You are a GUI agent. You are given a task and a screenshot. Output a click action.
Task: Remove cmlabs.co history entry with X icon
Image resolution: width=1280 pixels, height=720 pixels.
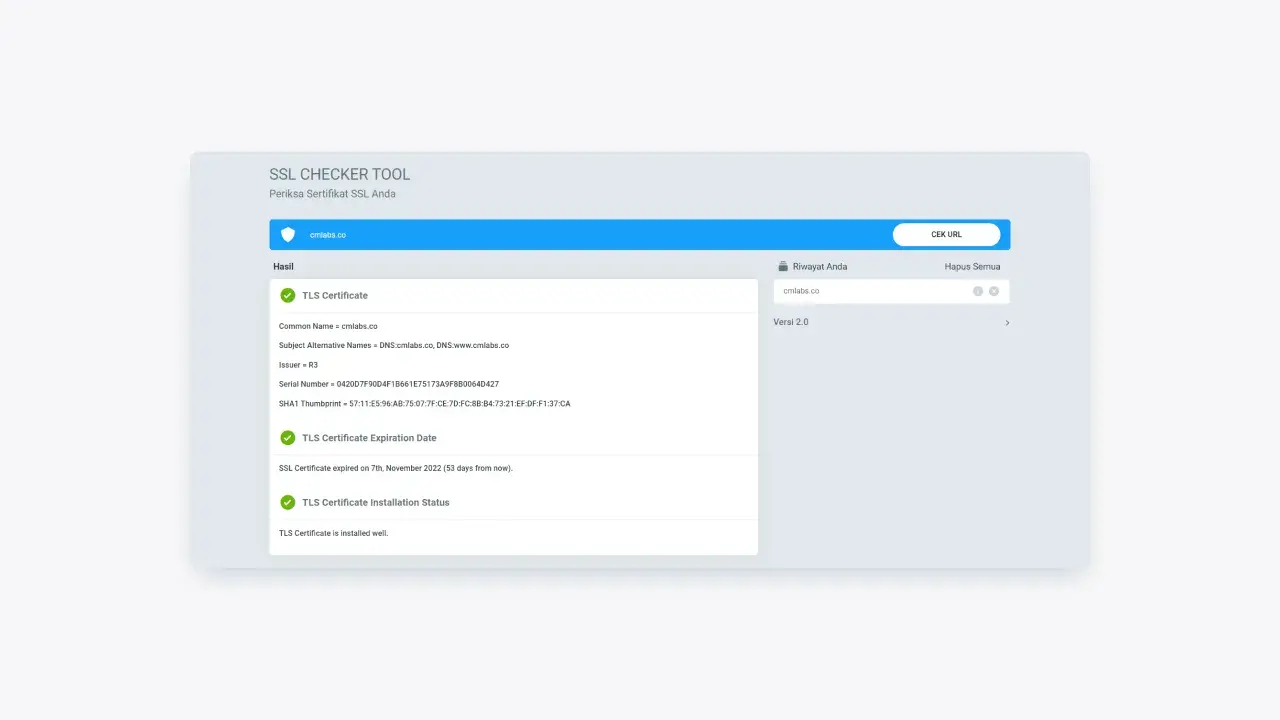coord(994,291)
